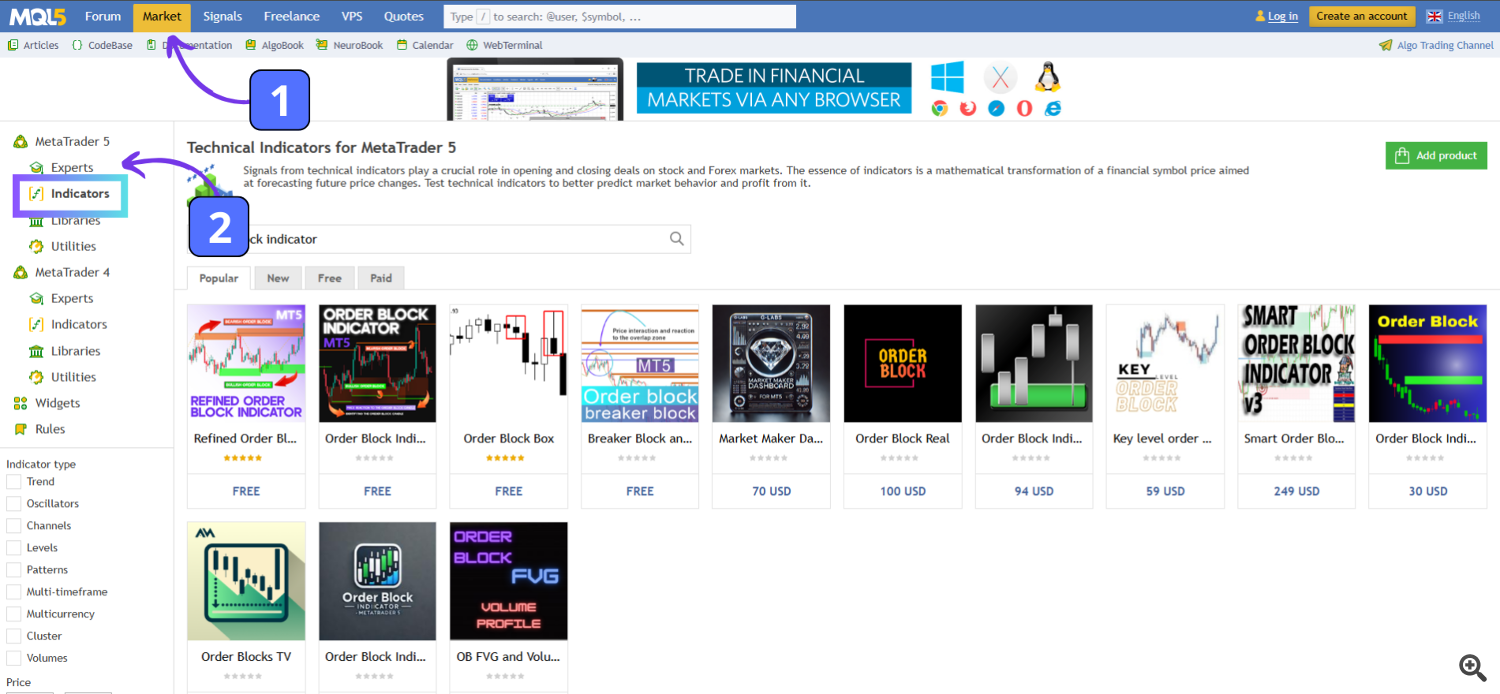Click MetaTrader 5 Utilities gear icon
1500x694 pixels.
click(x=37, y=246)
